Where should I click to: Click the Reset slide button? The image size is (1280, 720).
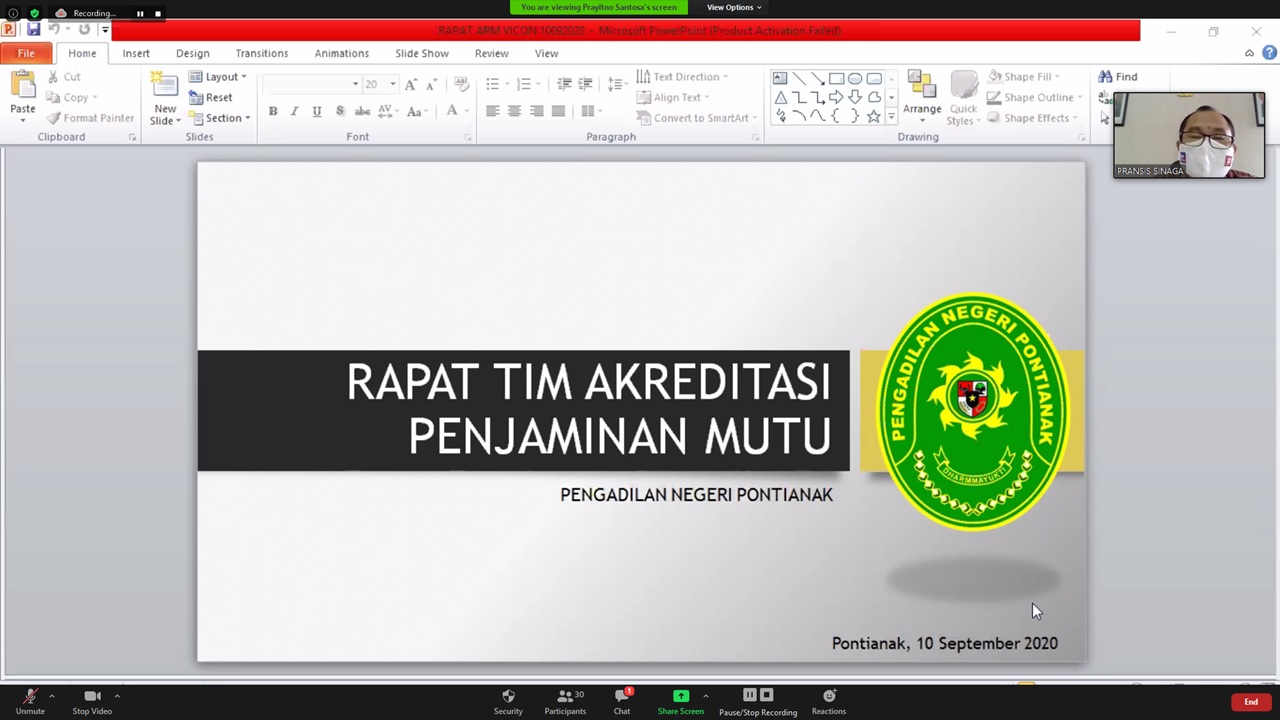[211, 97]
